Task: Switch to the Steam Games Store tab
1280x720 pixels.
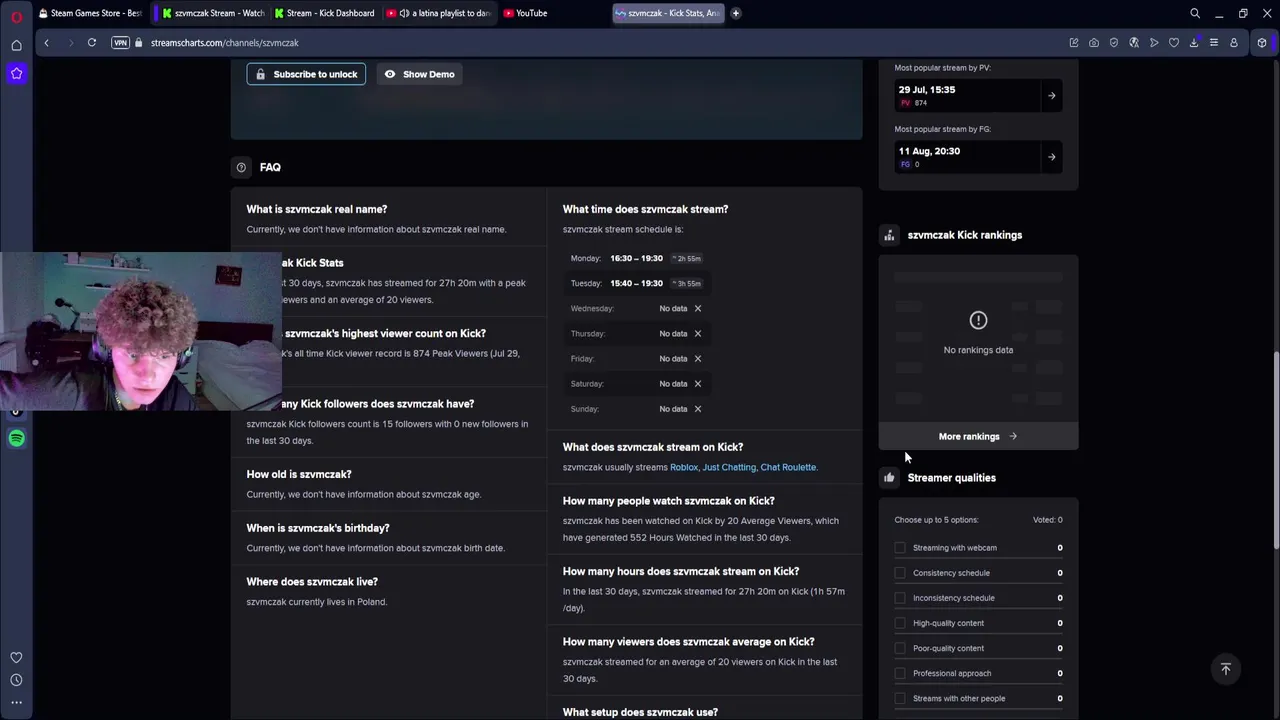Action: tap(90, 13)
